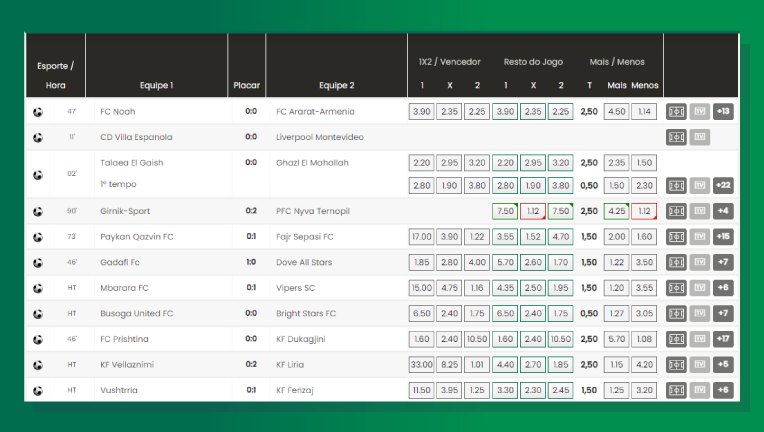Expand +5 markets for KF Vellaznimi
The image size is (764, 432).
(723, 364)
